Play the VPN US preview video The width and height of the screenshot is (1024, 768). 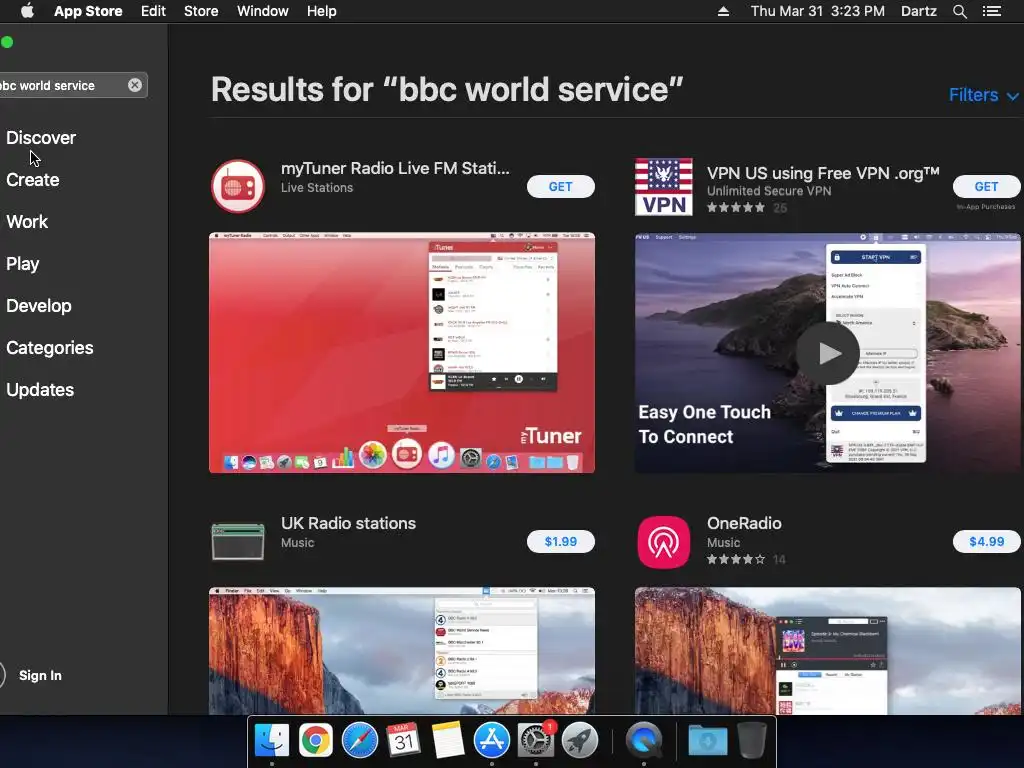pyautogui.click(x=827, y=353)
